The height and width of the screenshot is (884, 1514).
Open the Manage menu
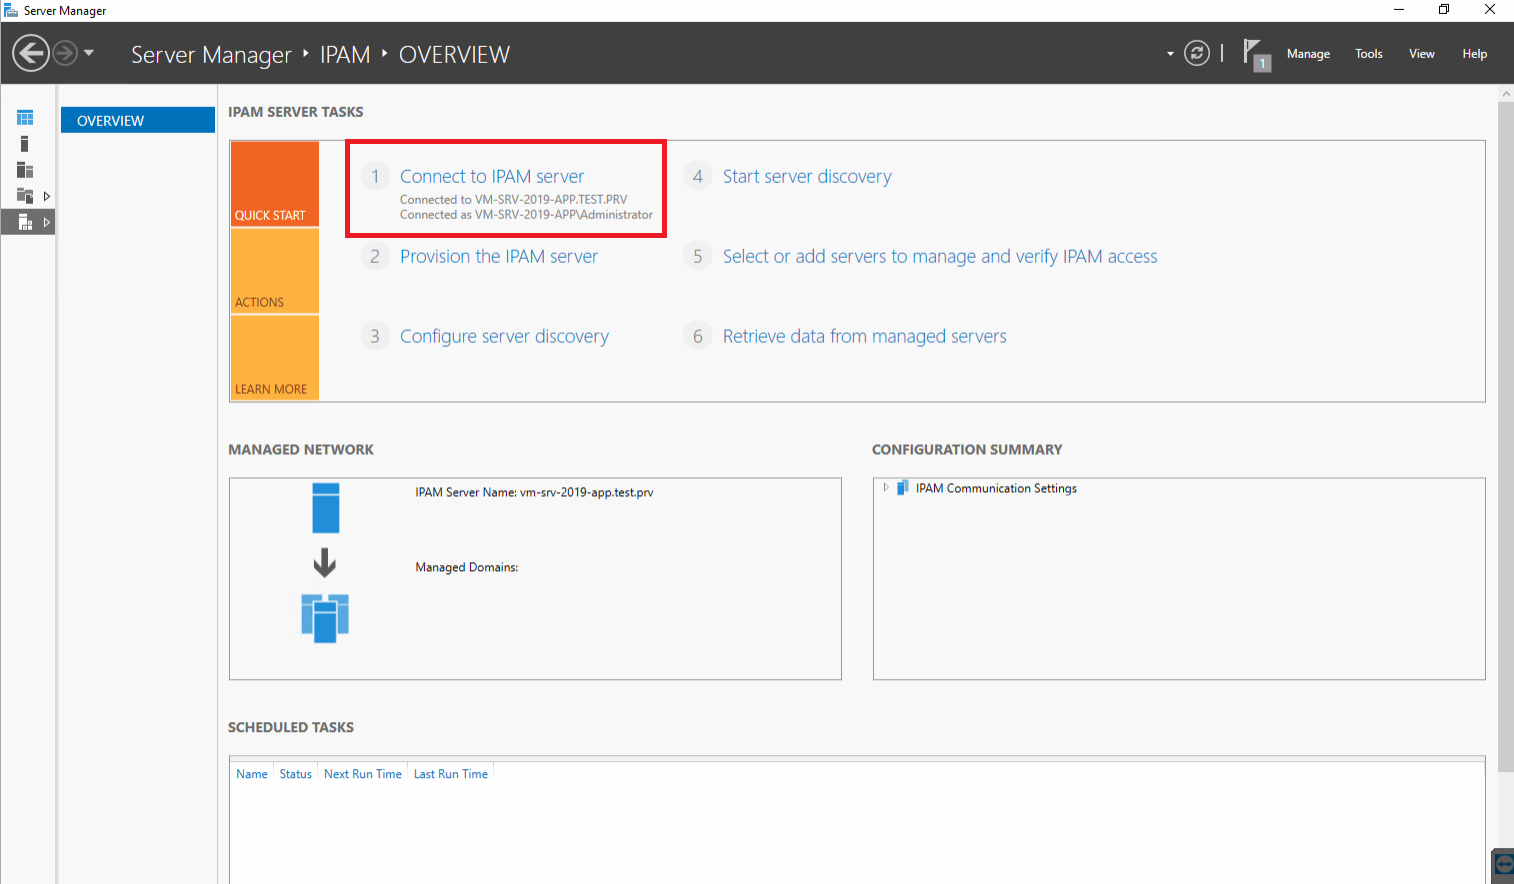[1308, 54]
